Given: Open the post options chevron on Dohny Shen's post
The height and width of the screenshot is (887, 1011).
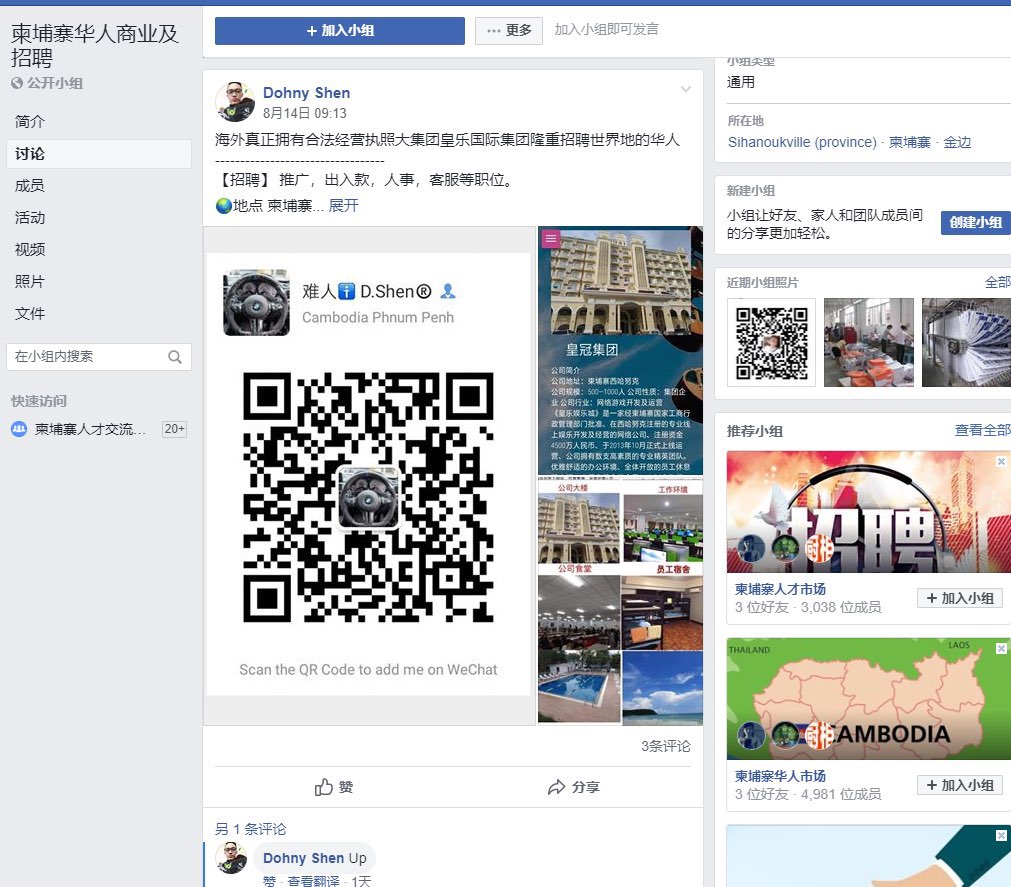Looking at the screenshot, I should 686,89.
